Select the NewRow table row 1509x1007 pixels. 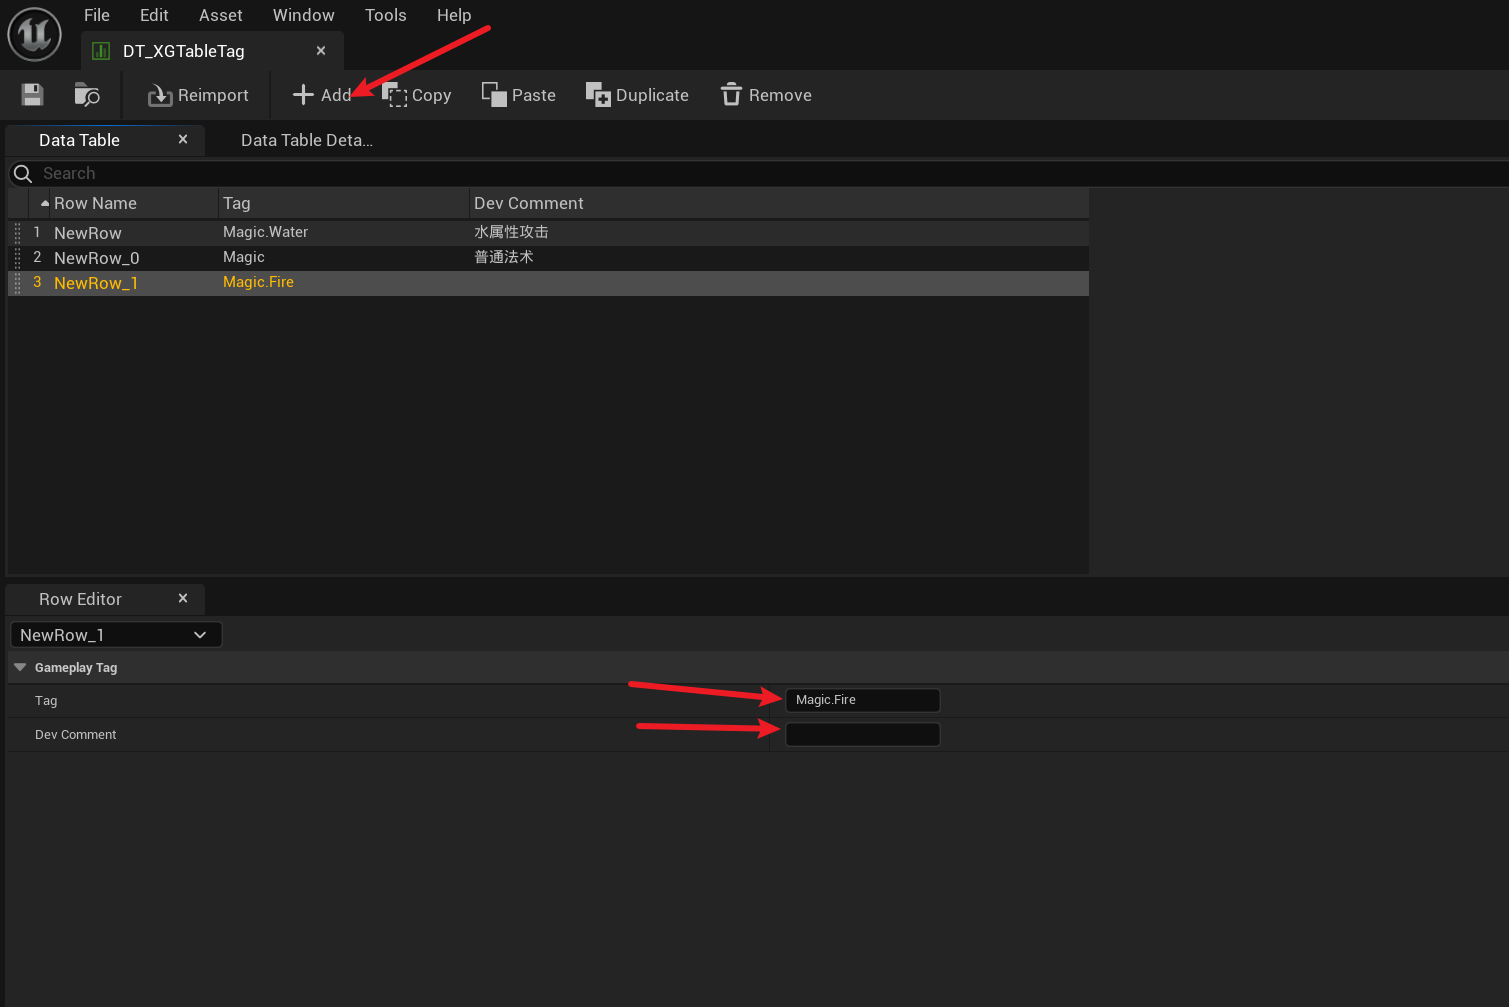click(x=548, y=233)
